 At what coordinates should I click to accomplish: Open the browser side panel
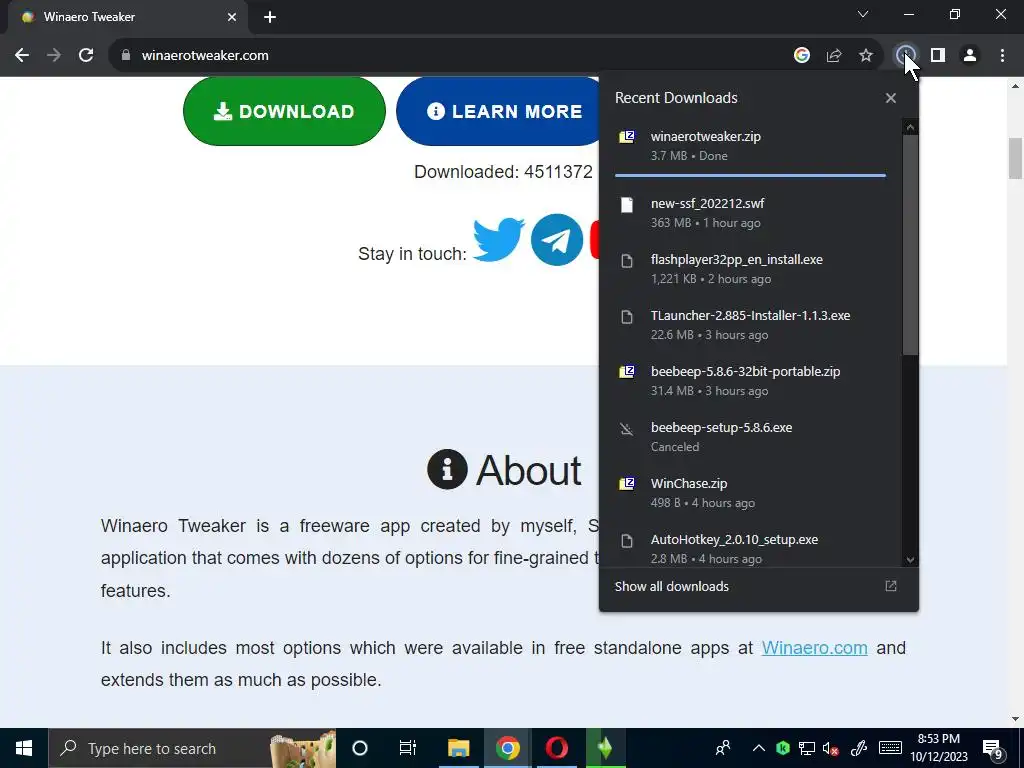(x=938, y=56)
